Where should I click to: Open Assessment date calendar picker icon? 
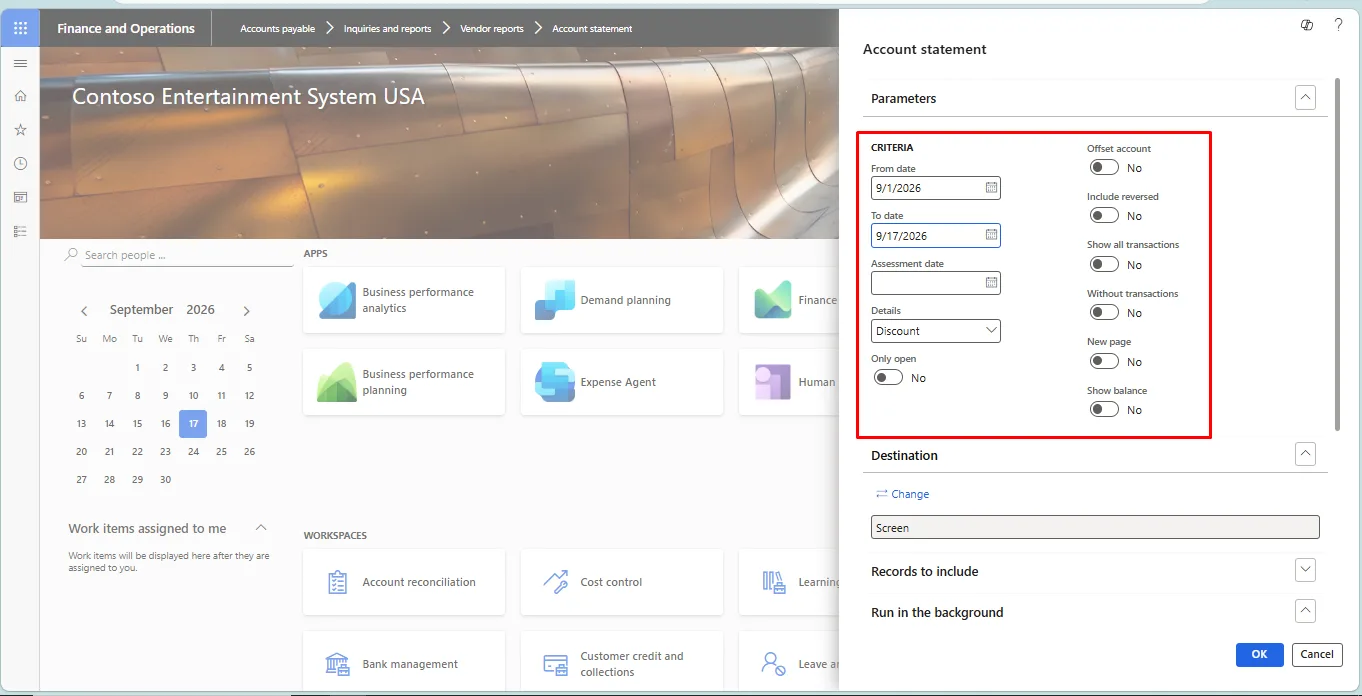coord(991,283)
